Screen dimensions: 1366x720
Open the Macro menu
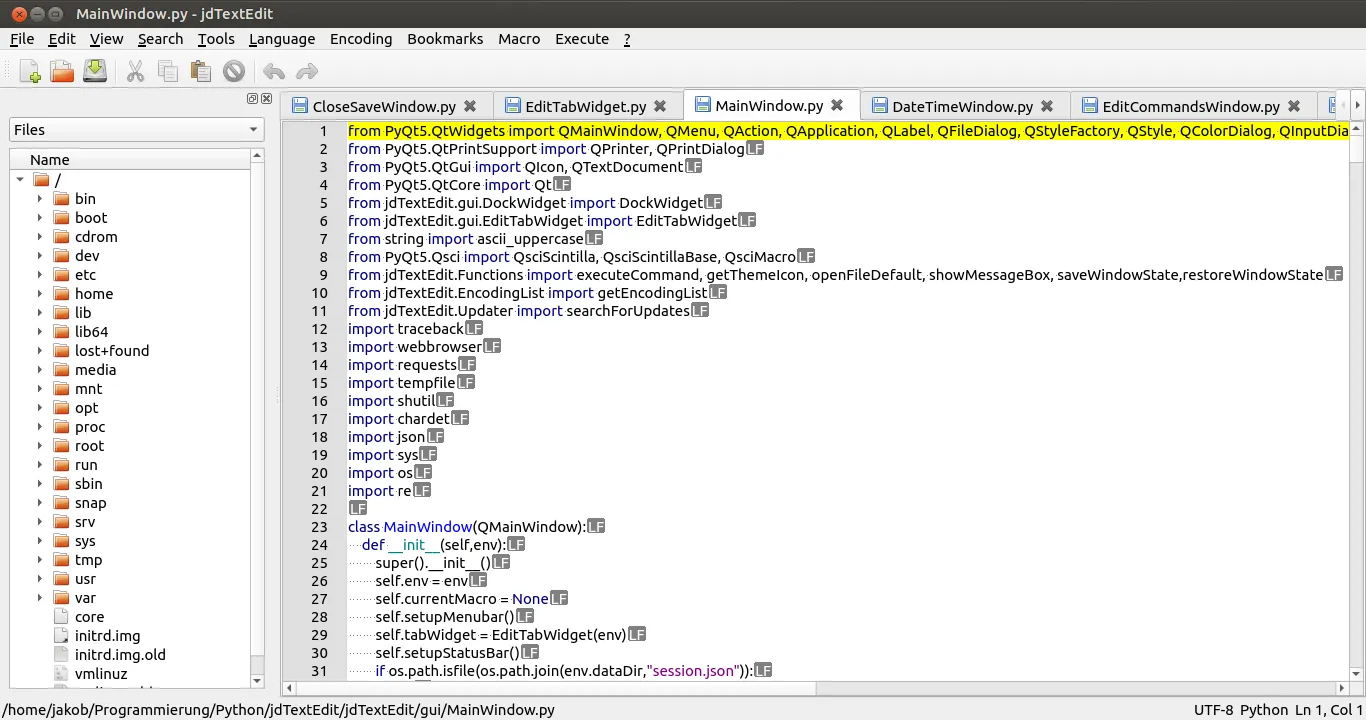pos(519,39)
